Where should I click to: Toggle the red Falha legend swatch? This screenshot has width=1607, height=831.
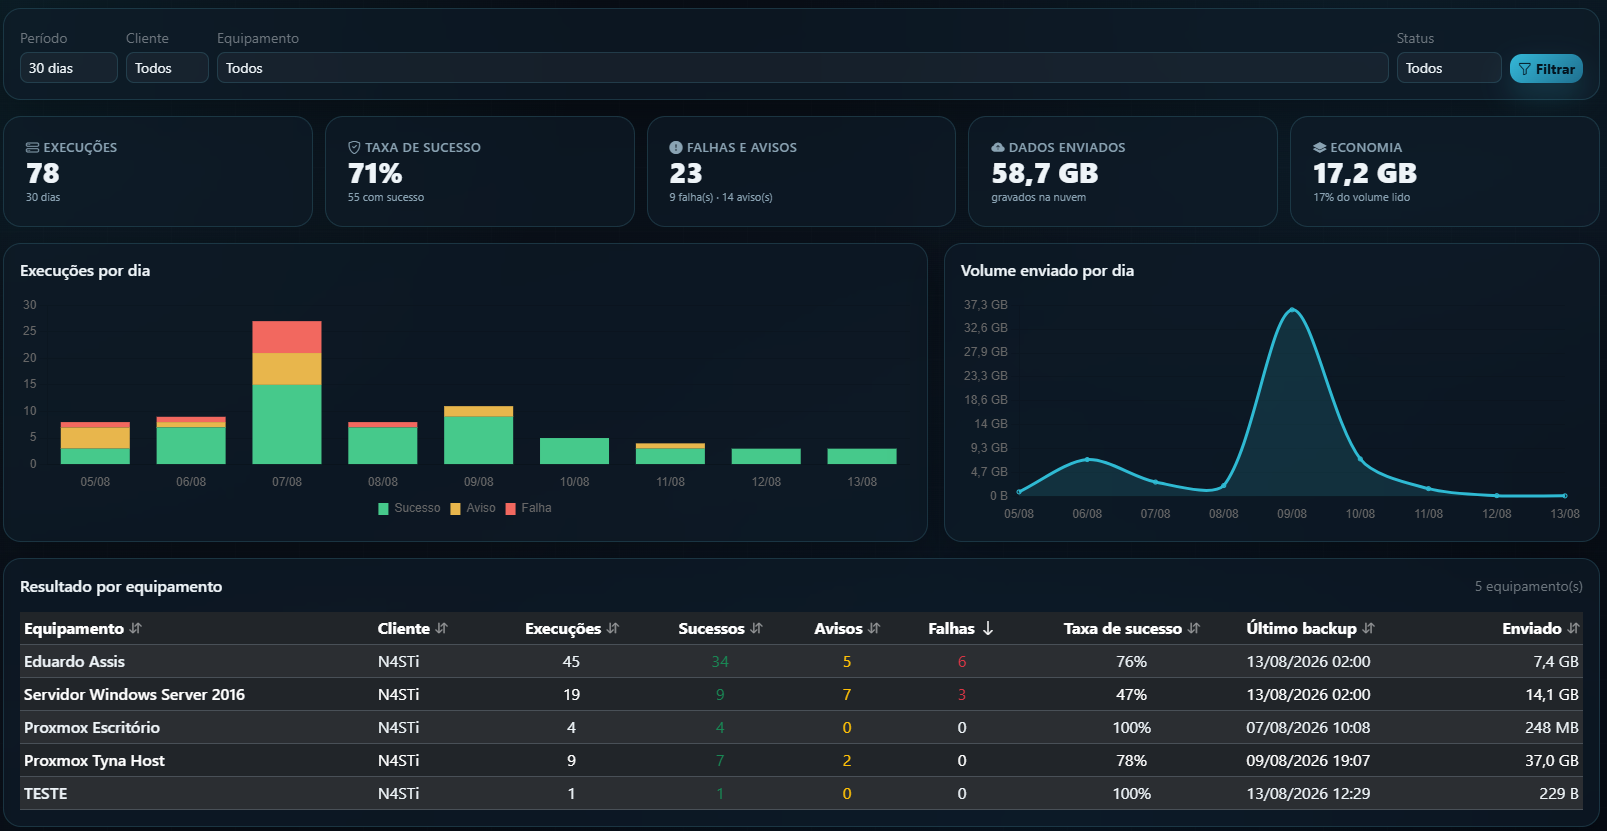pyautogui.click(x=510, y=509)
